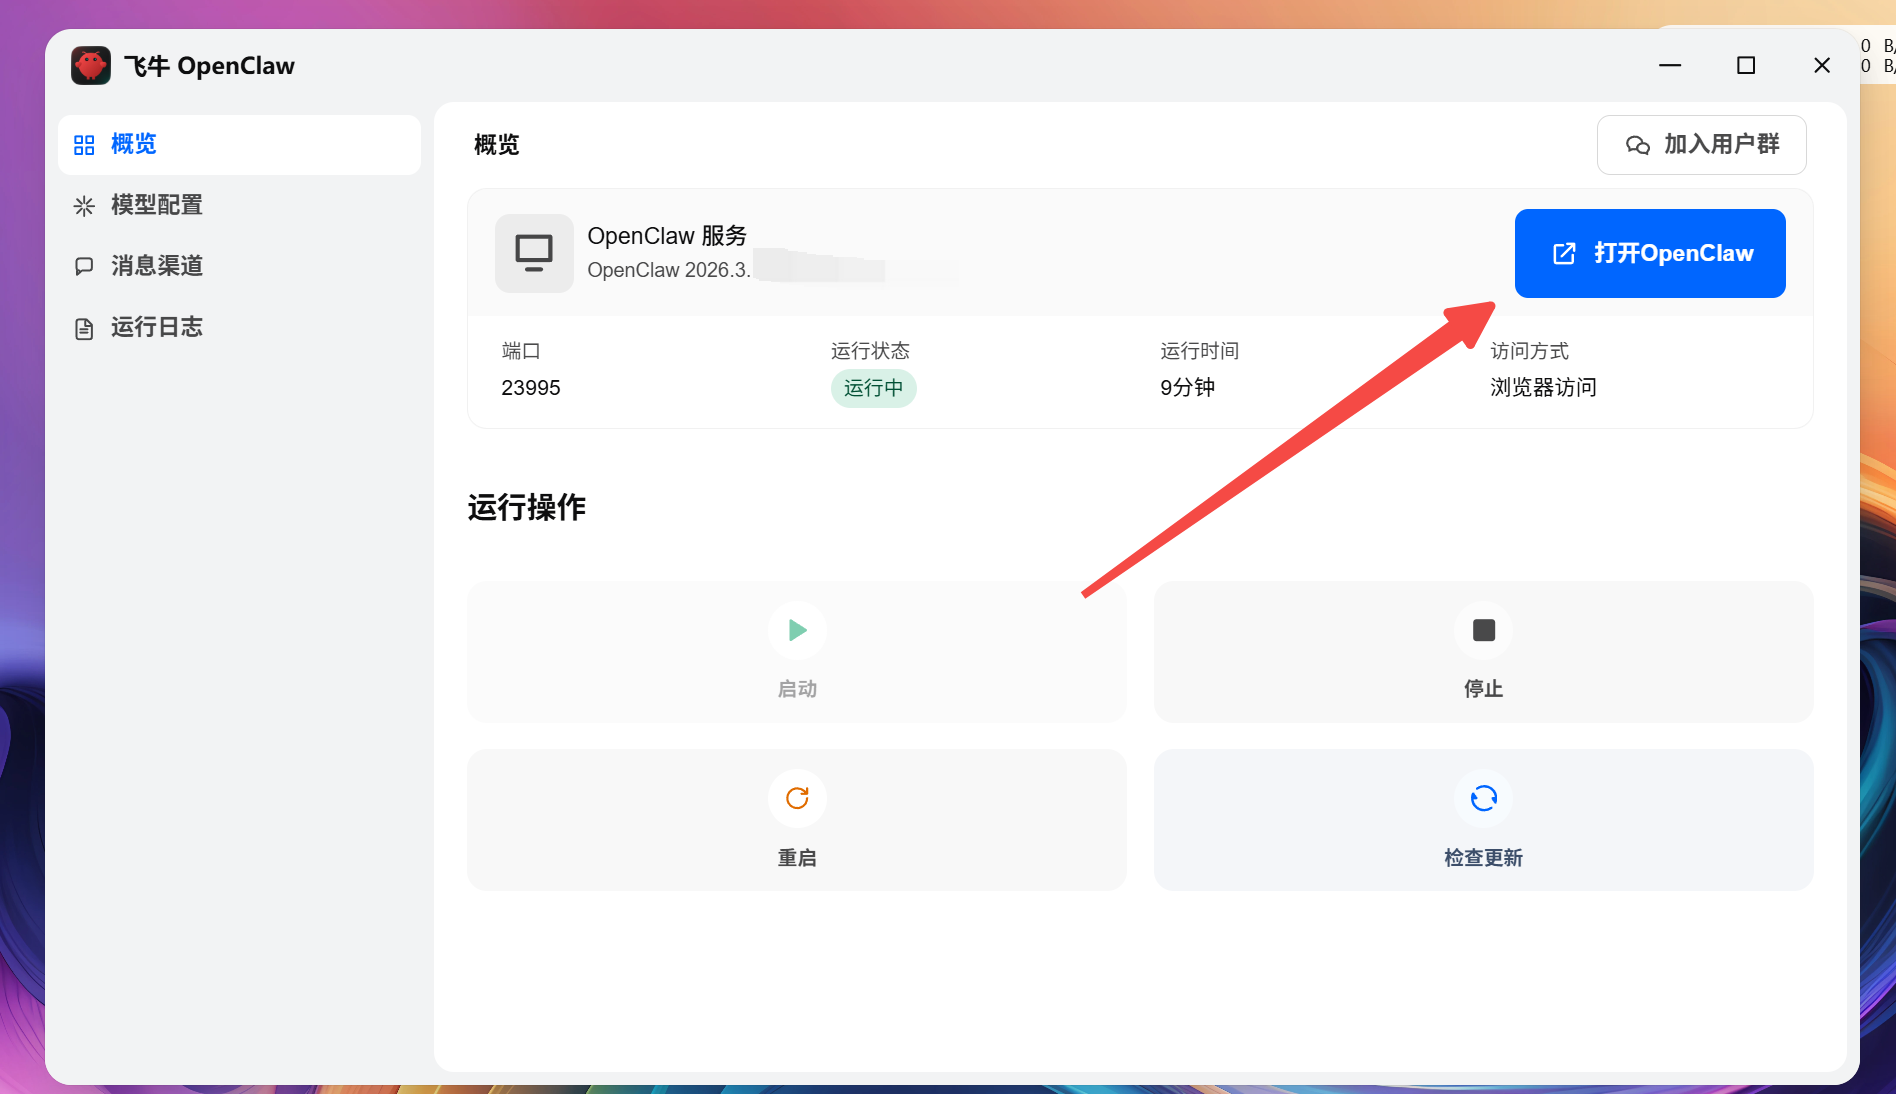Click the OpenClaw 服务 title text

pyautogui.click(x=667, y=236)
